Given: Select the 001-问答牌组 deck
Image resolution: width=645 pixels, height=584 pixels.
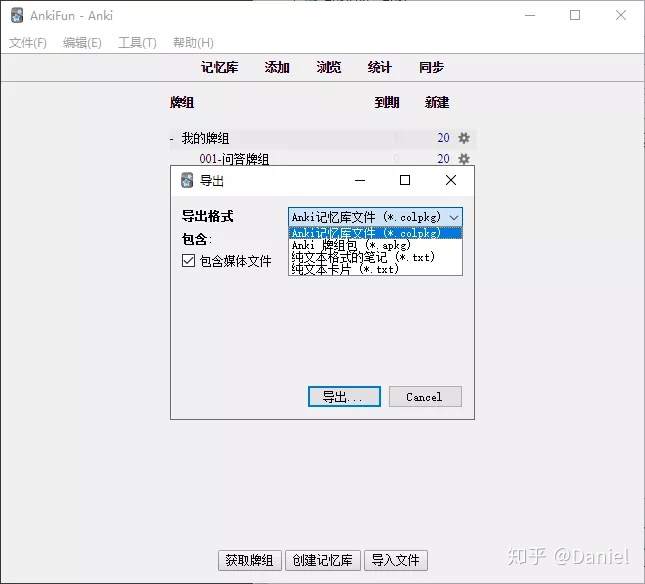Looking at the screenshot, I should click(234, 159).
